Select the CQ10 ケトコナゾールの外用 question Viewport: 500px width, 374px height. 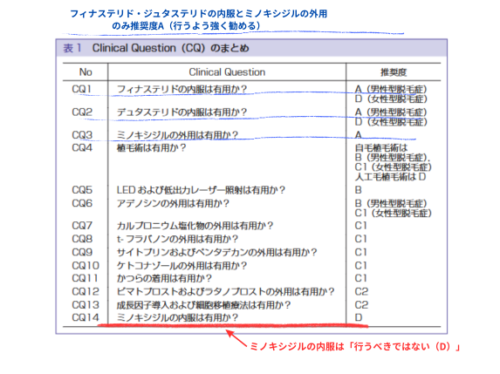pyautogui.click(x=182, y=266)
